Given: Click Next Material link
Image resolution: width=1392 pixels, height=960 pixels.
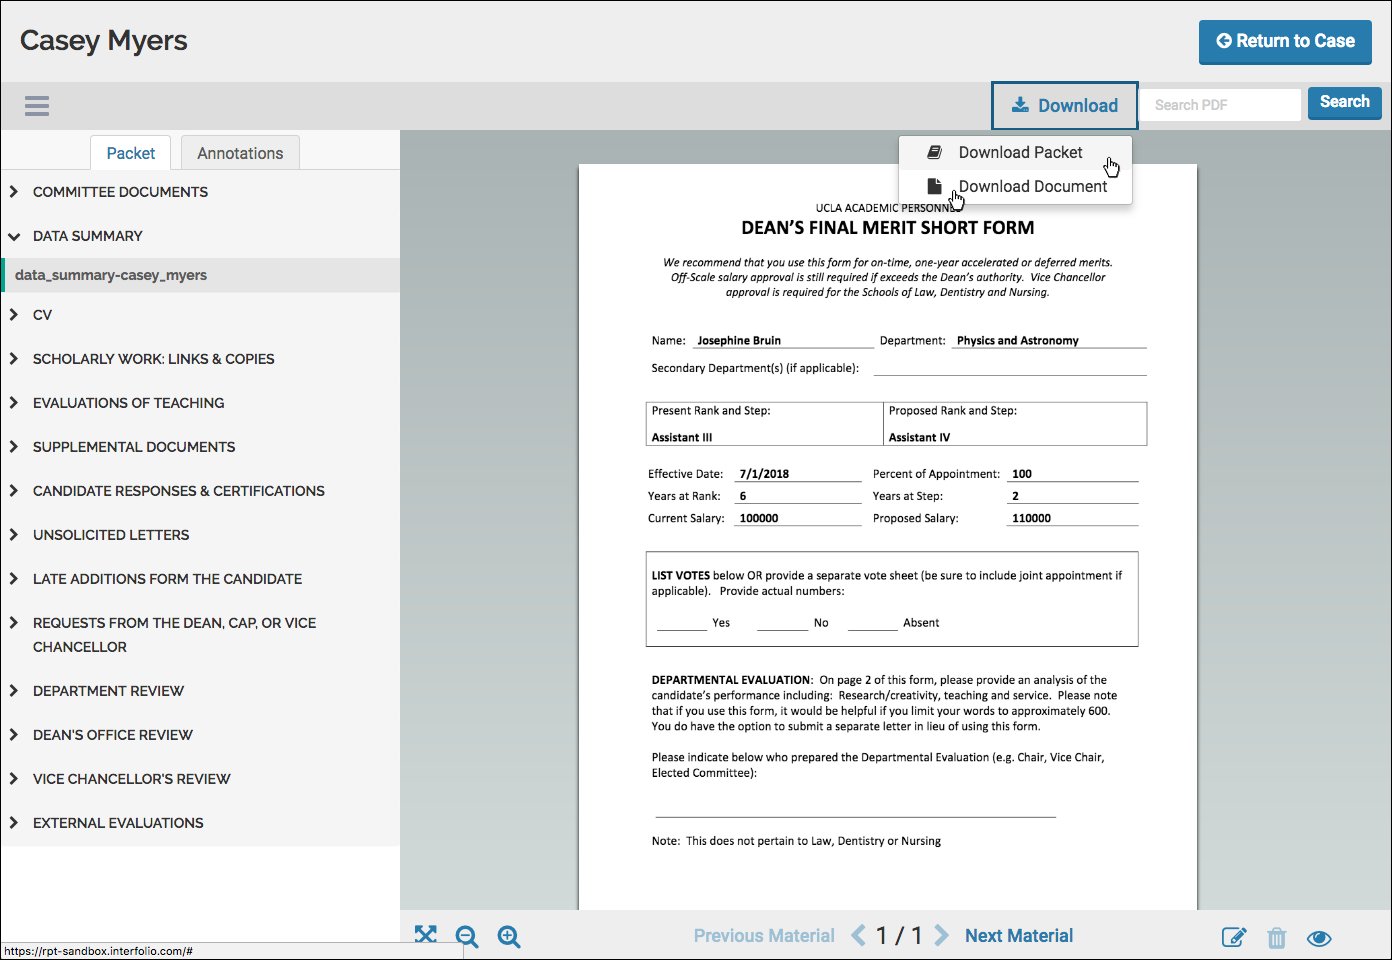Looking at the screenshot, I should click(1019, 936).
